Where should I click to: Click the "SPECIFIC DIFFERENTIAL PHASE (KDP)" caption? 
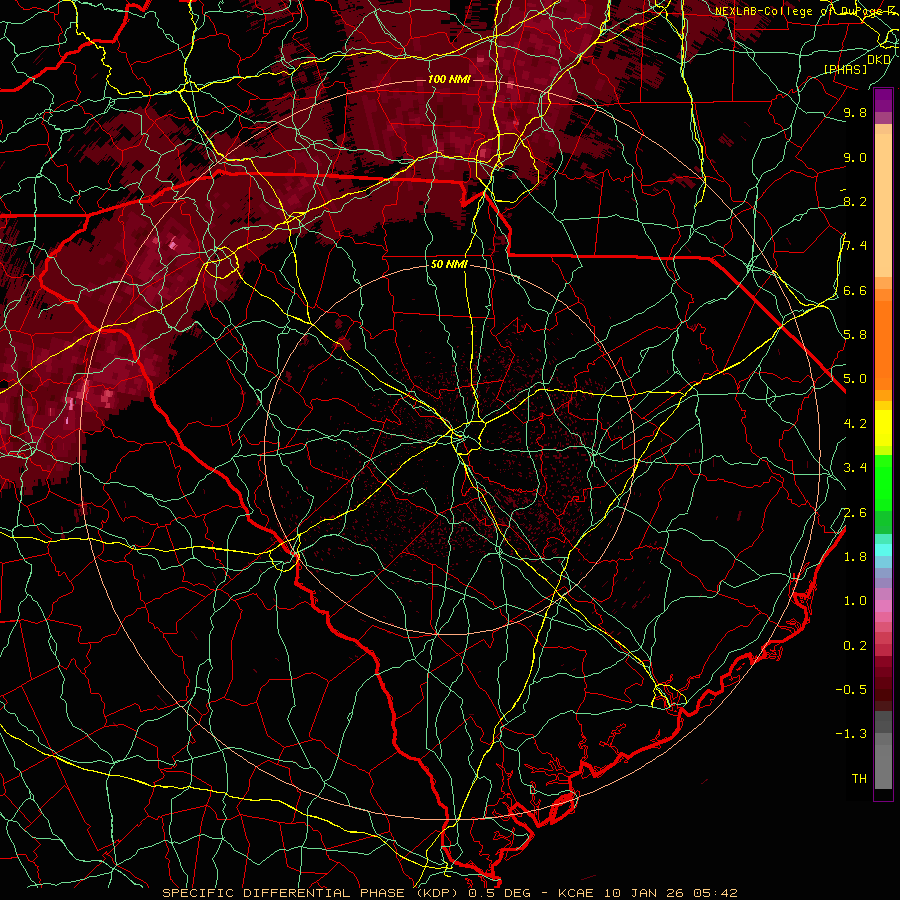click(x=312, y=893)
